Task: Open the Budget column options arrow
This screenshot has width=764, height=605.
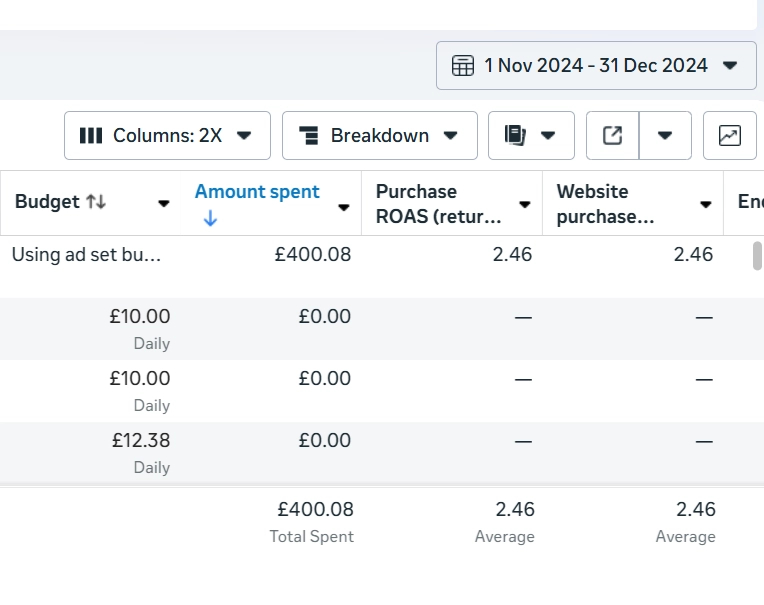Action: [164, 205]
